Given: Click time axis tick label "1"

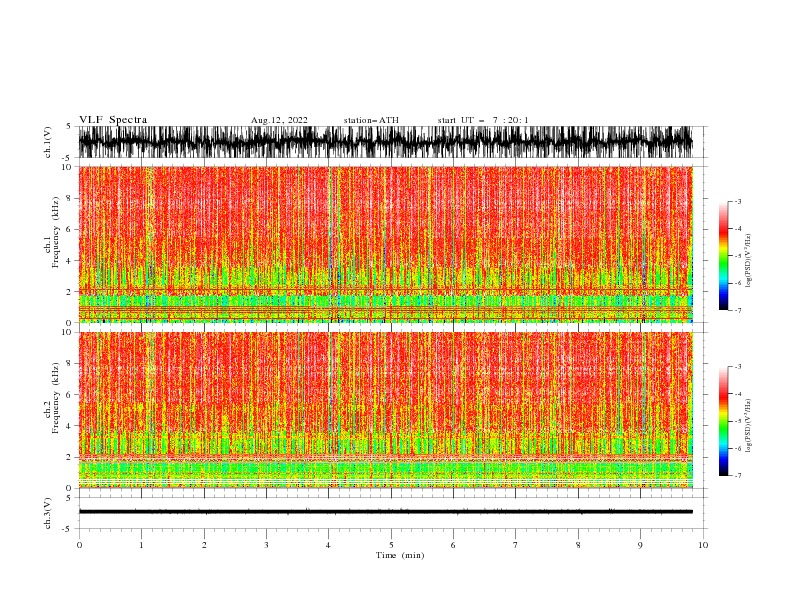Looking at the screenshot, I should [141, 545].
